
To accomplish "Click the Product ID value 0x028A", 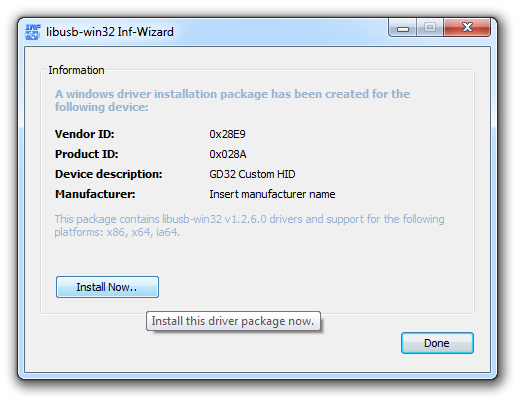I will pos(228,154).
